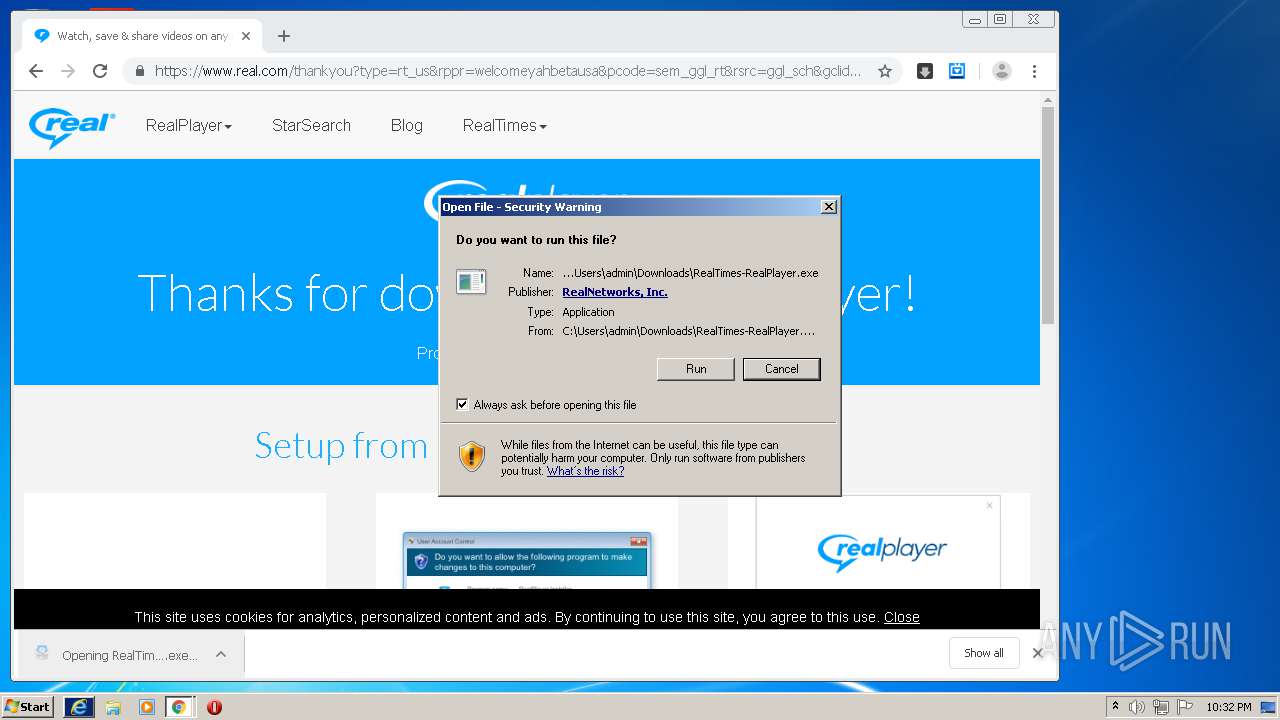Click the Run button

pyautogui.click(x=696, y=369)
